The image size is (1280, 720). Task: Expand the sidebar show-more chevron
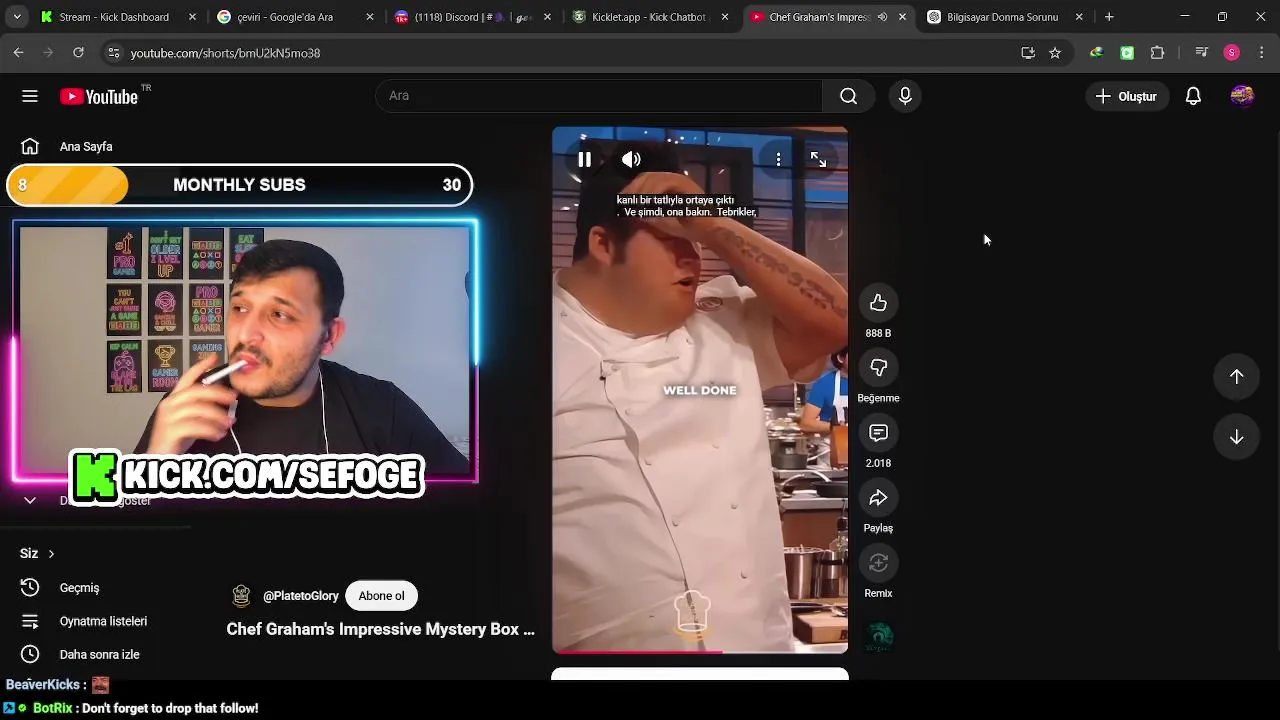point(30,500)
